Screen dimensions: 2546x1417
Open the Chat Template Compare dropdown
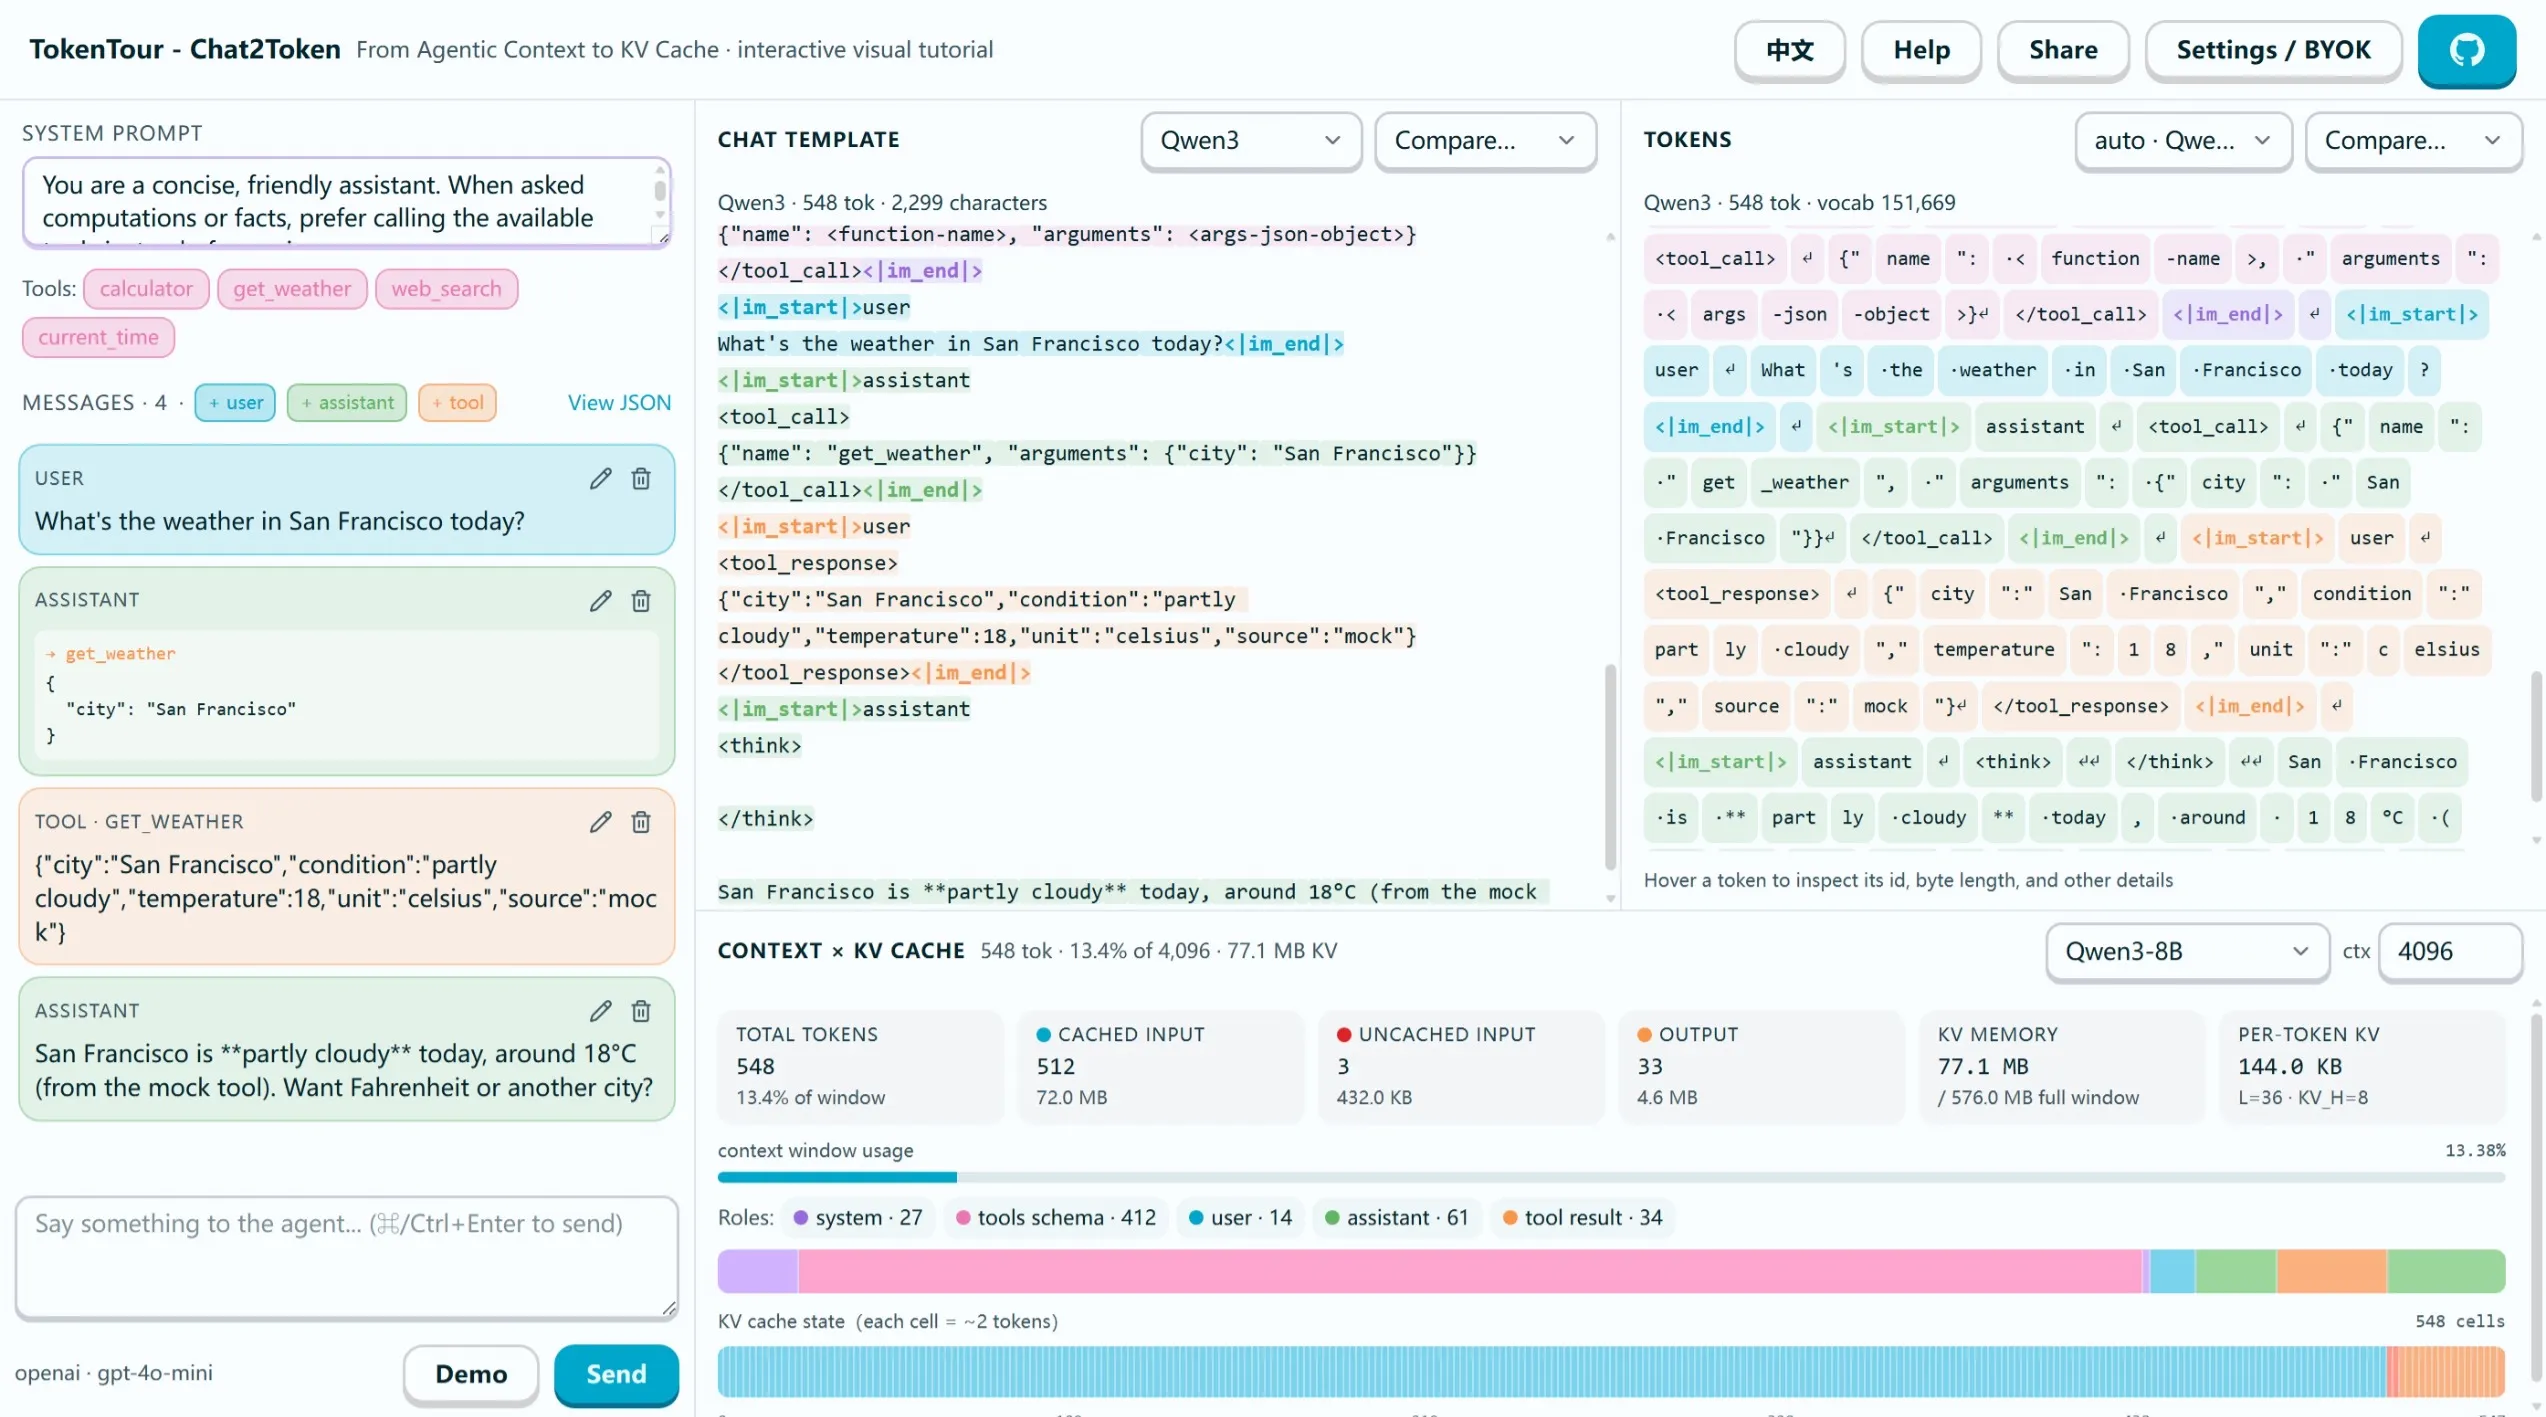click(x=1484, y=140)
